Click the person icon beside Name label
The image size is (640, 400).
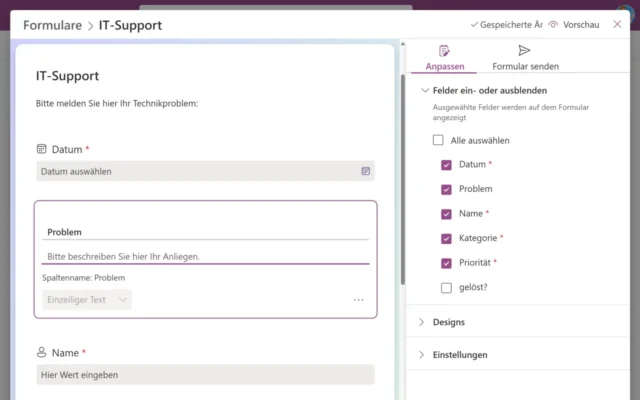[x=42, y=353]
